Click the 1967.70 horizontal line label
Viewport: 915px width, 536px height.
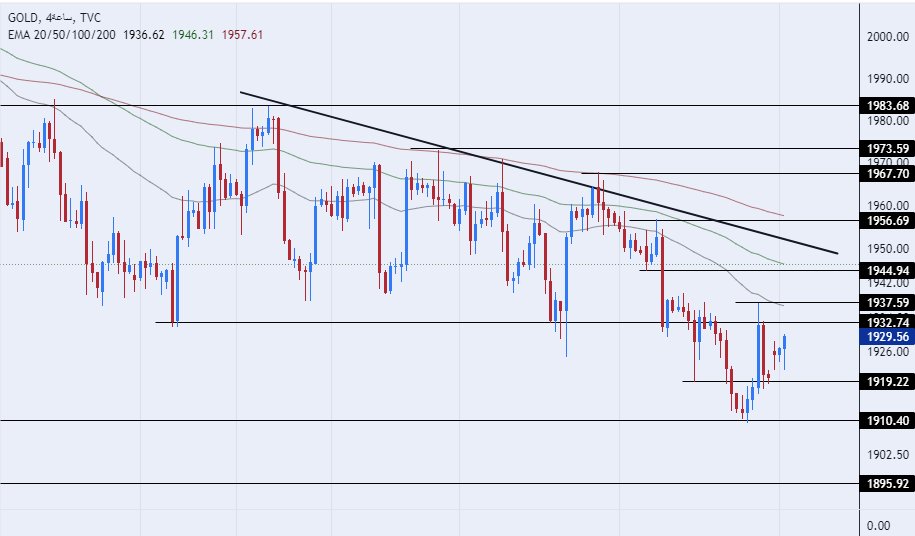point(887,173)
